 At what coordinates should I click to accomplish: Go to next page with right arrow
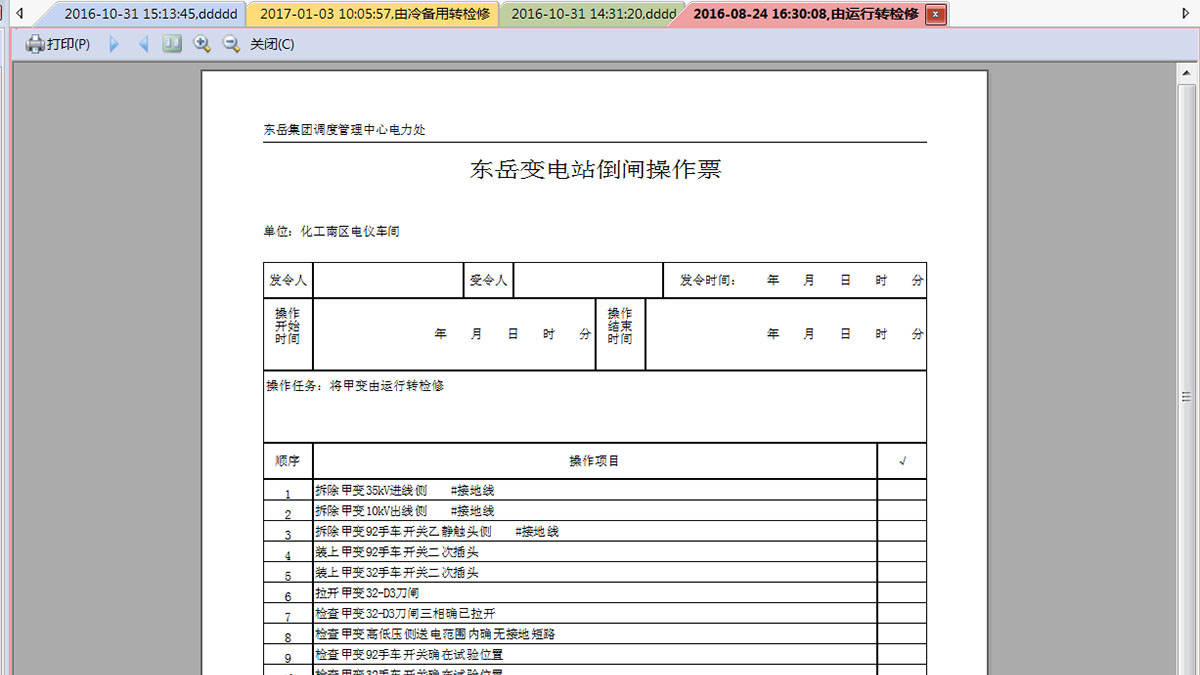pos(114,44)
